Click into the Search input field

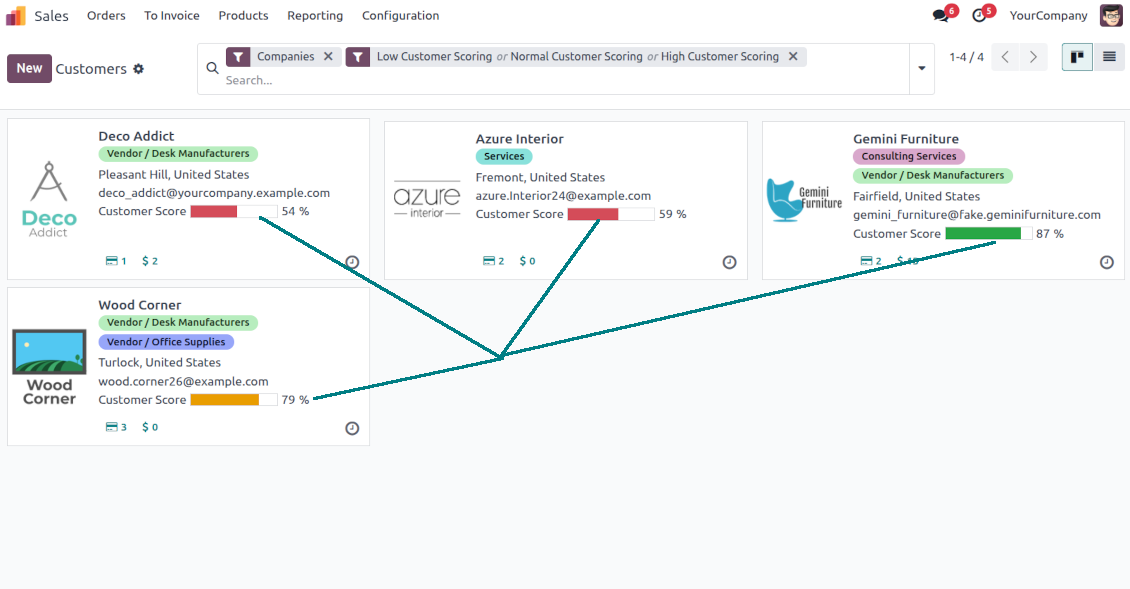coord(560,80)
